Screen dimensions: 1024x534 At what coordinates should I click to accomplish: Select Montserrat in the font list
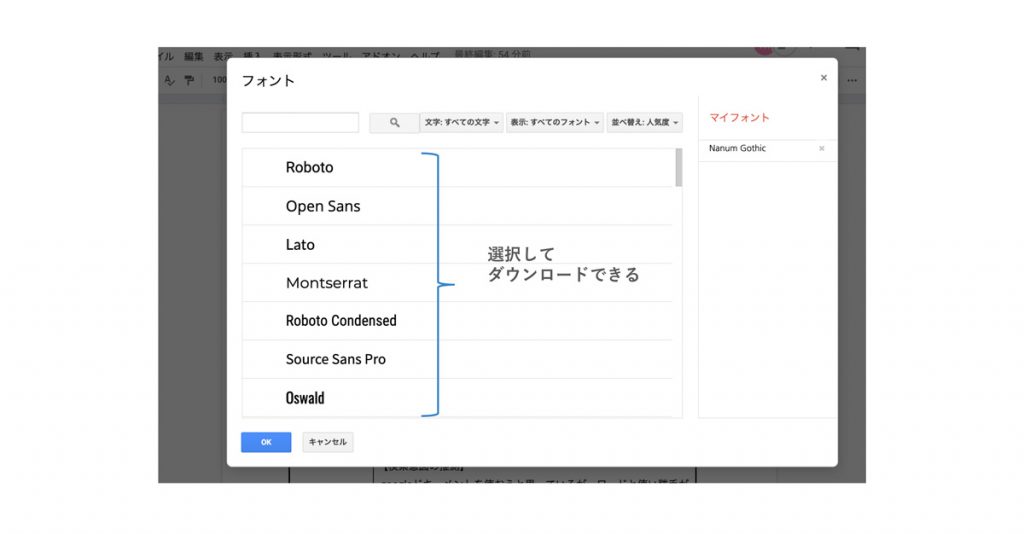pos(327,283)
